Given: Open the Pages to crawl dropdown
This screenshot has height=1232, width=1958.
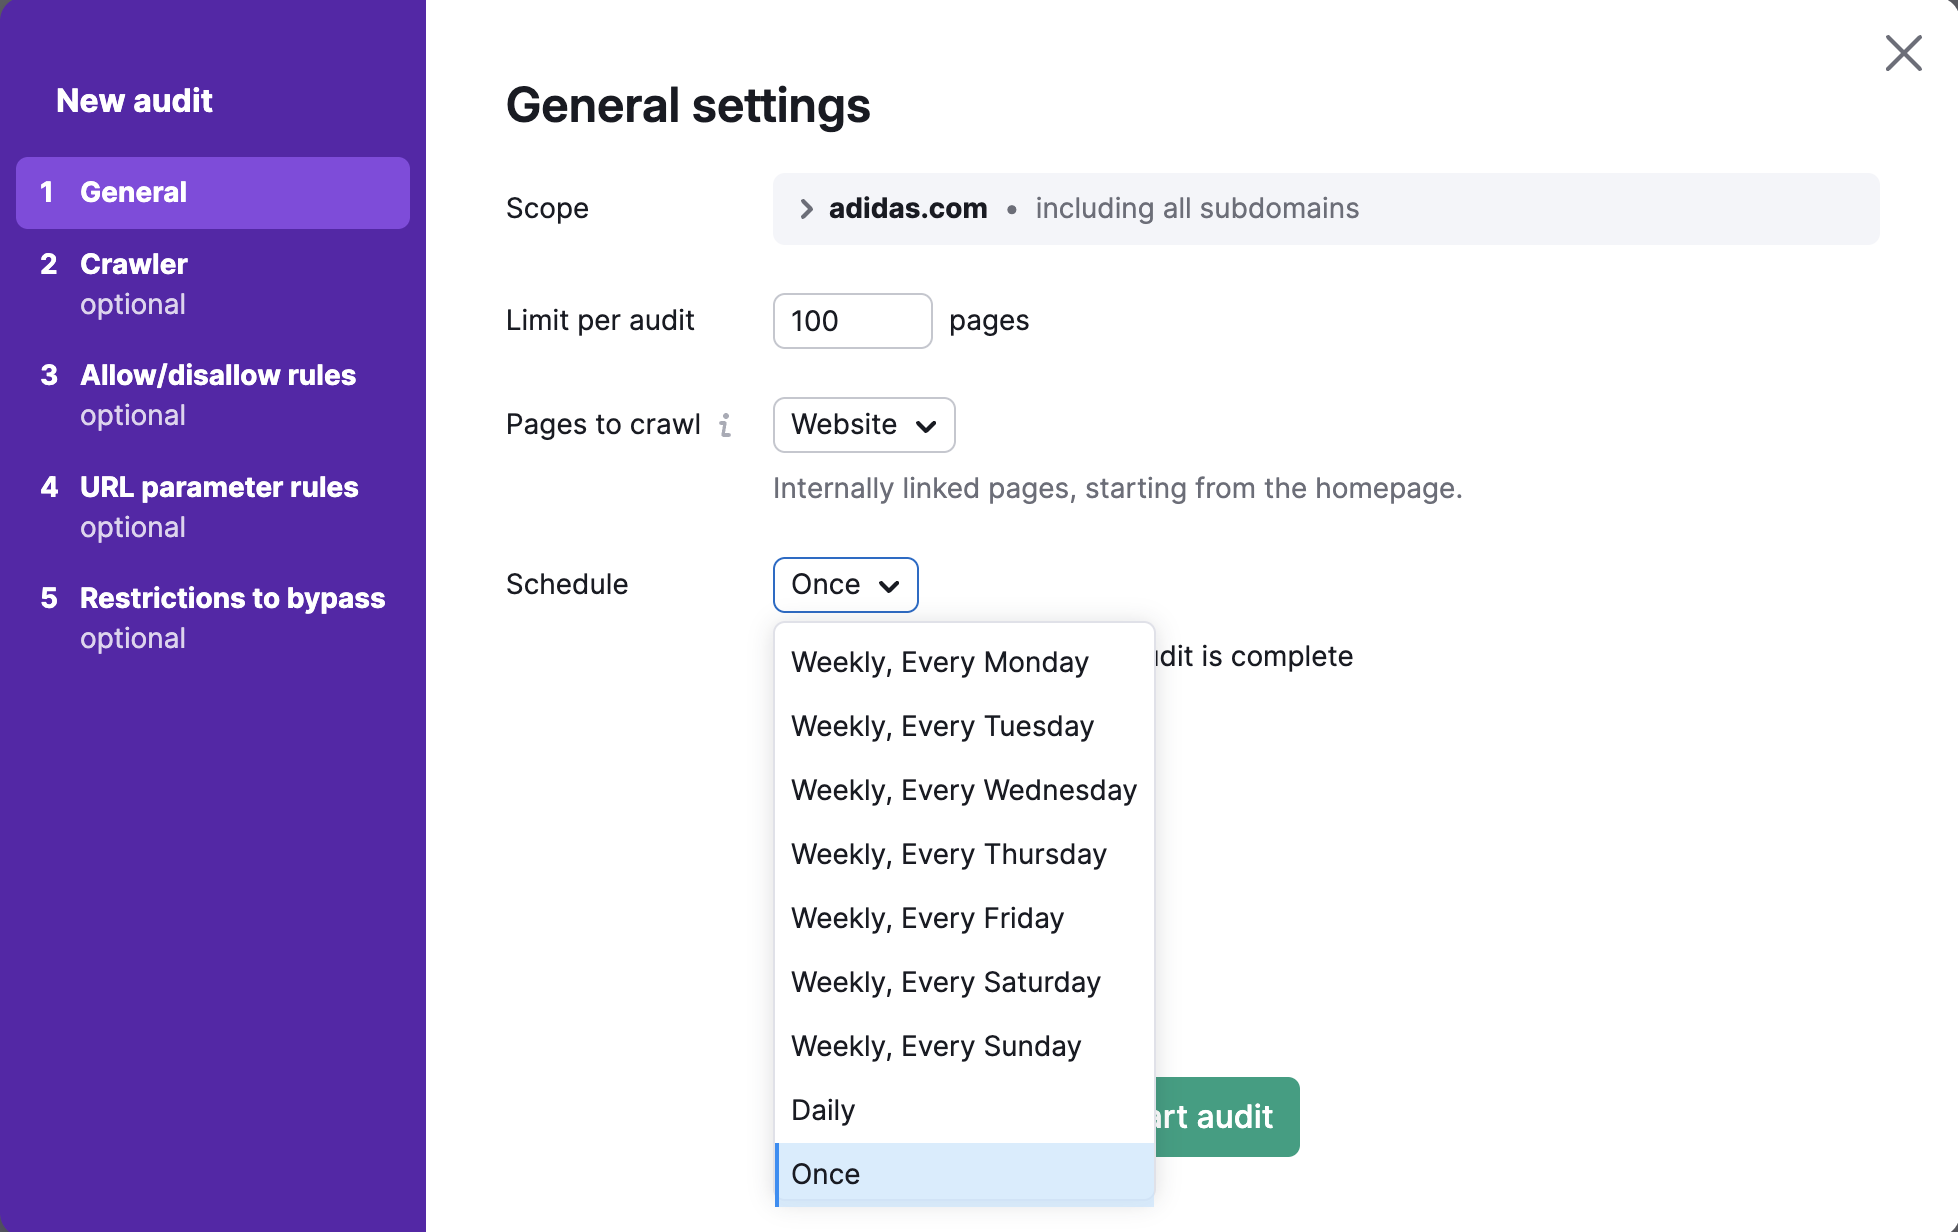Looking at the screenshot, I should pyautogui.click(x=862, y=425).
